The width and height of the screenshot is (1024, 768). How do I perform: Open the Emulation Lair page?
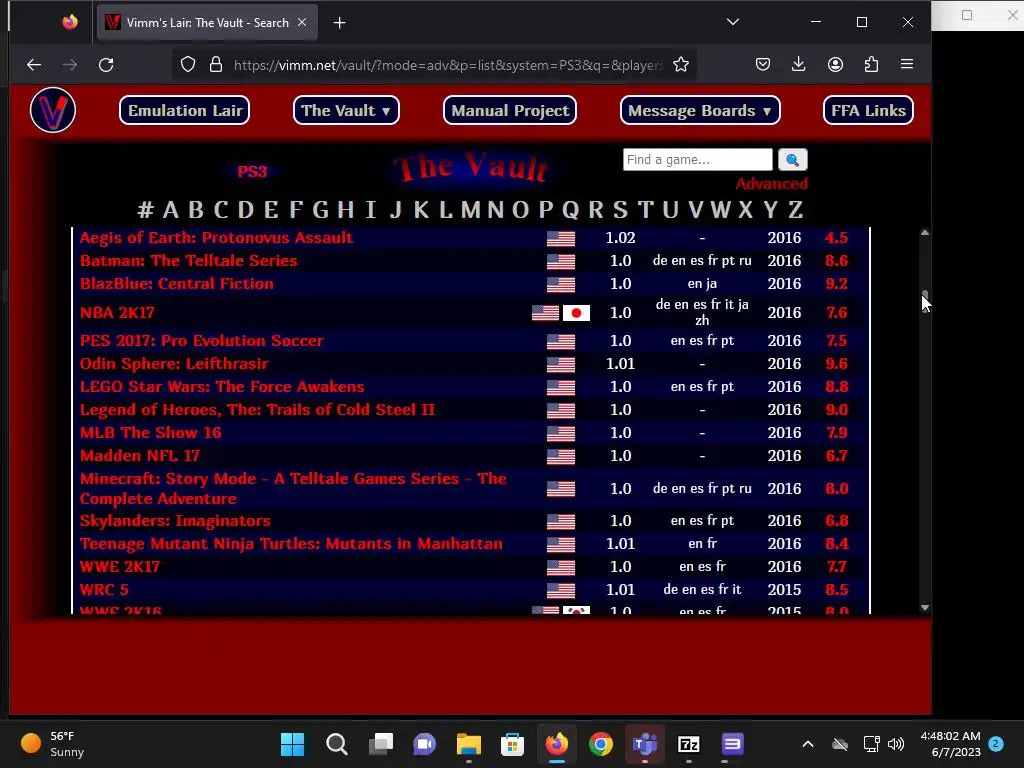coord(185,110)
